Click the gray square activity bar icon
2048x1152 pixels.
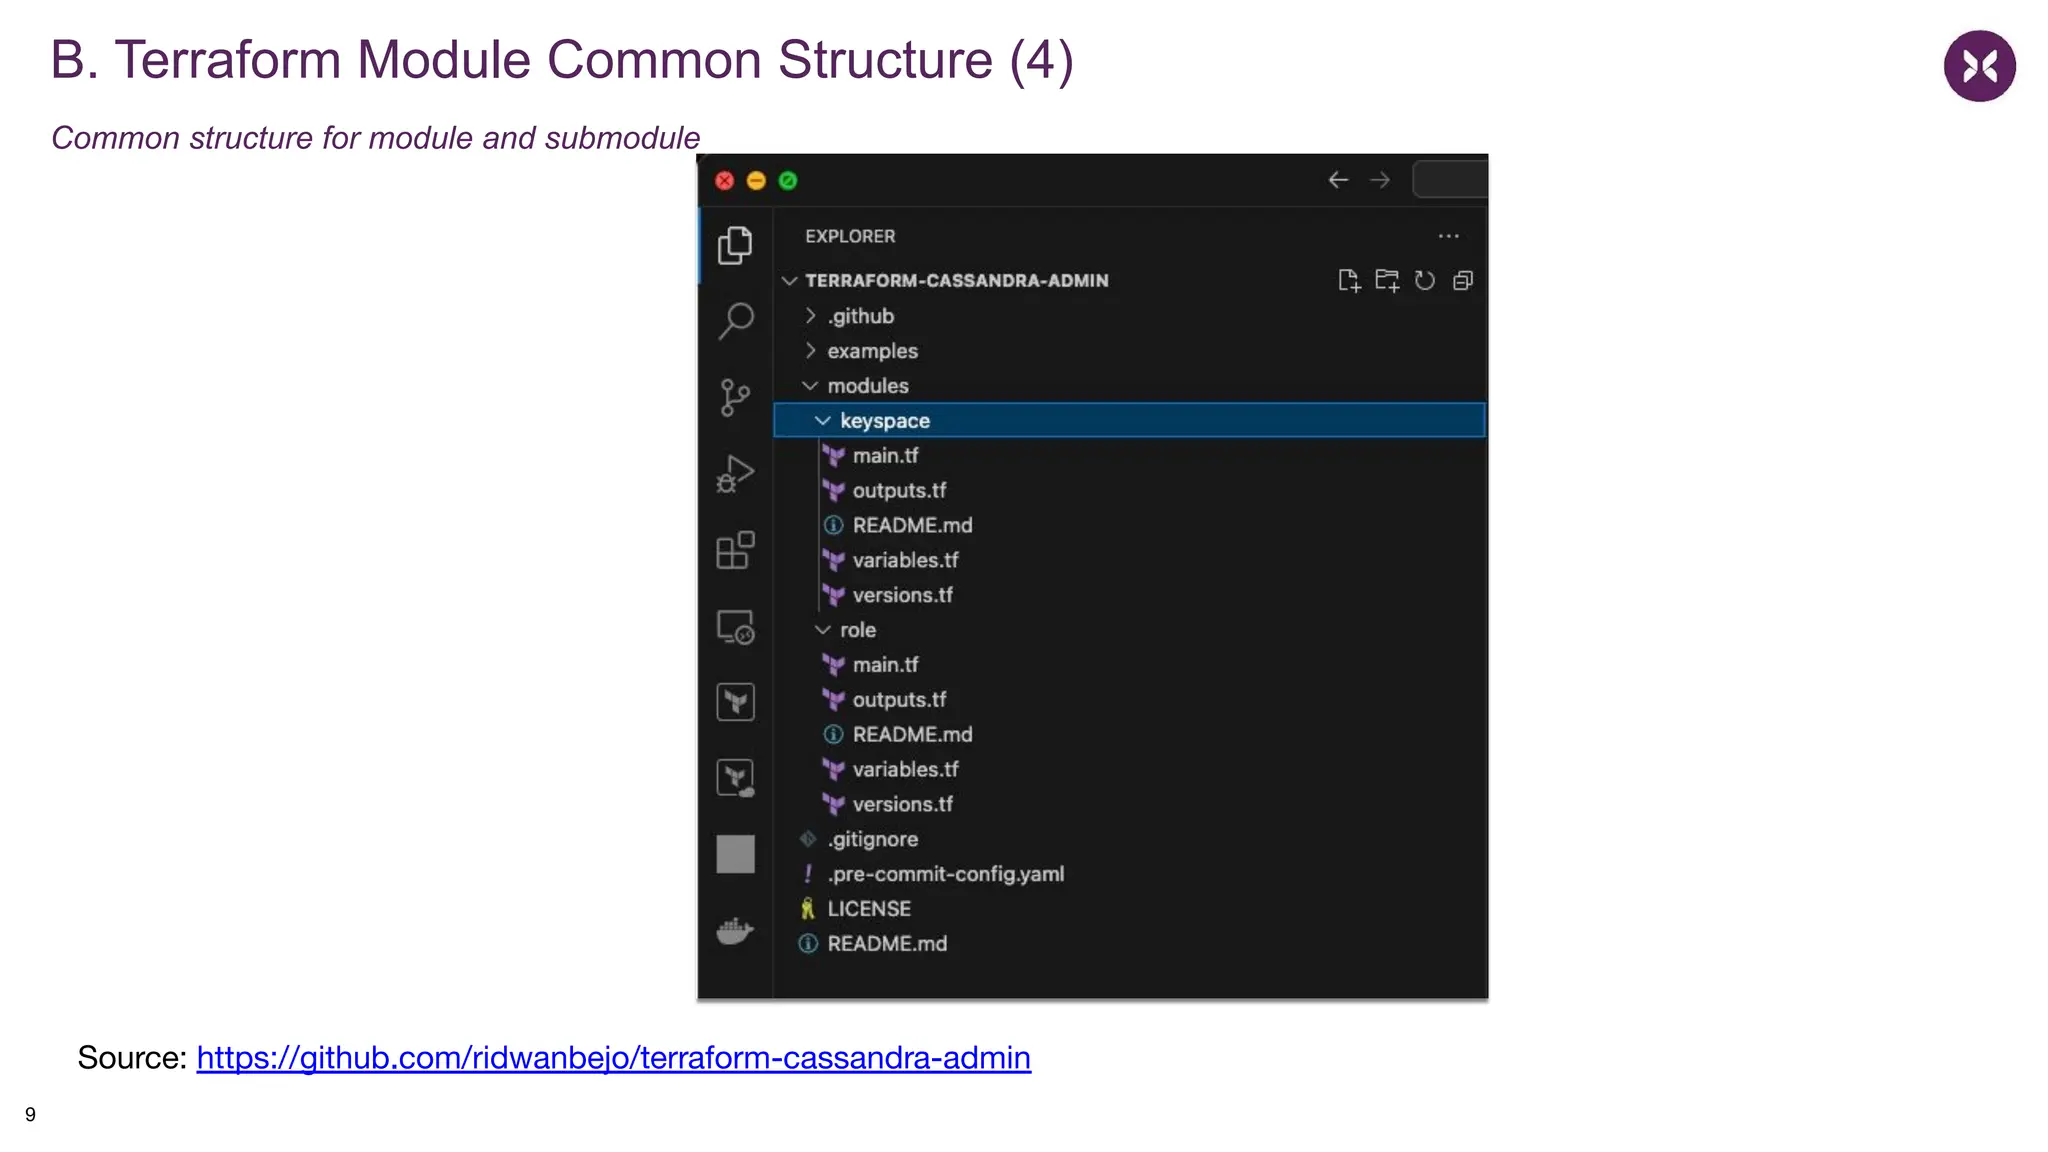735,855
